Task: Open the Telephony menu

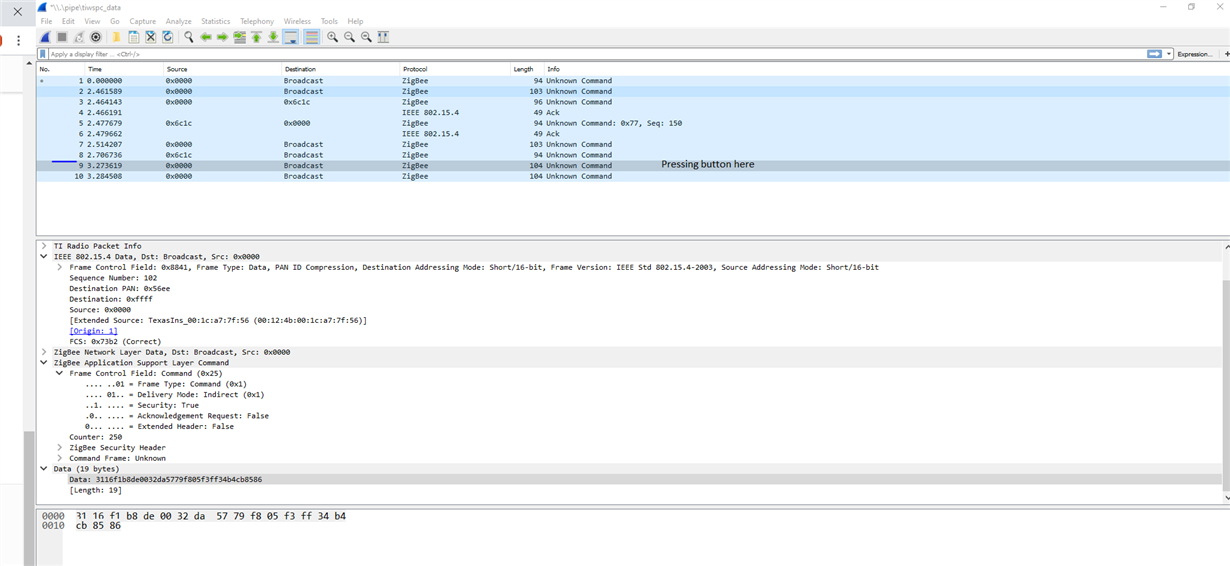Action: coord(256,21)
